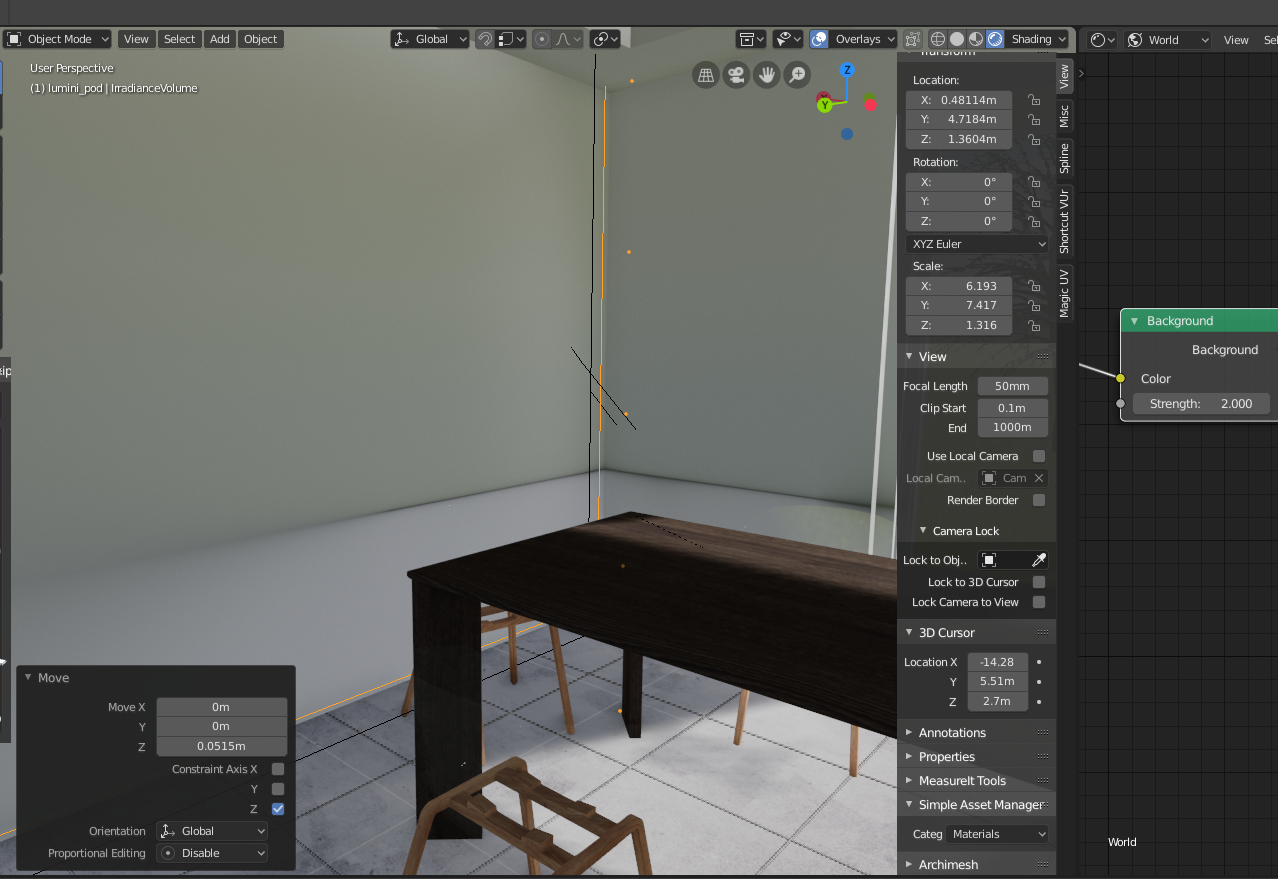
Task: Open the Object menu
Action: pyautogui.click(x=261, y=39)
